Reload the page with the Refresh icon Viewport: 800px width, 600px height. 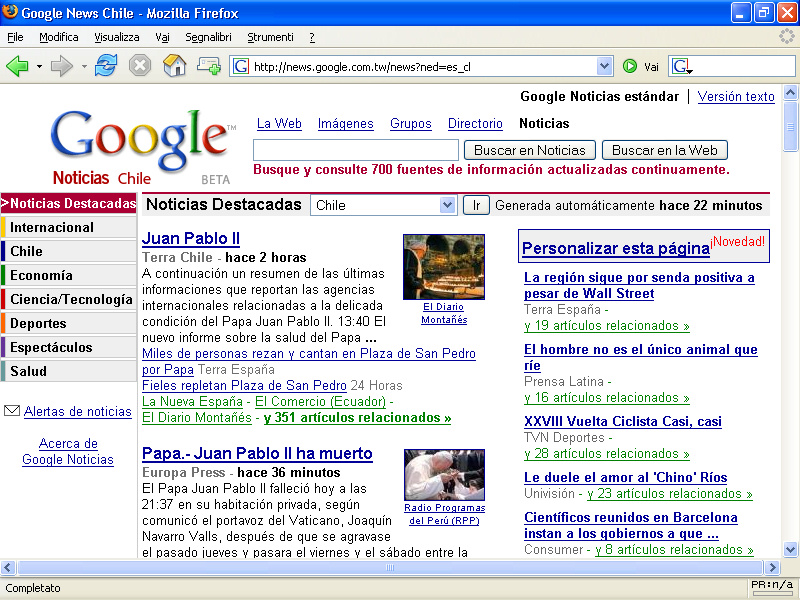106,66
